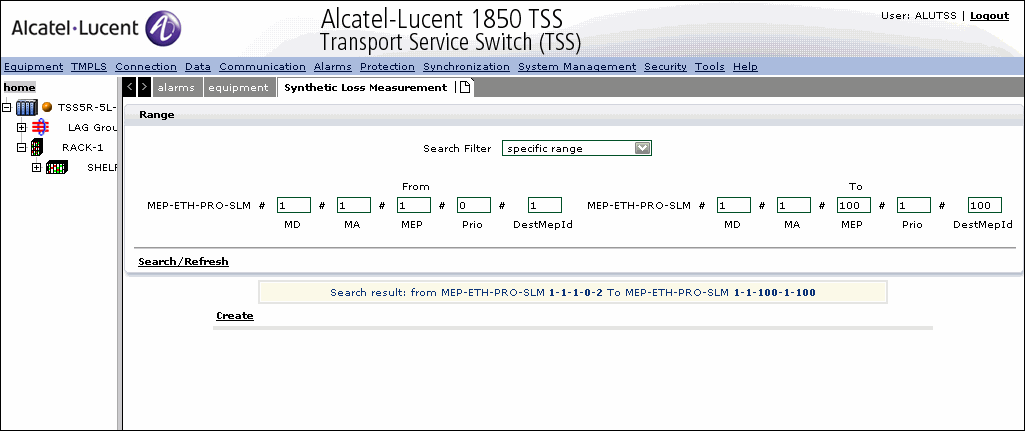The image size is (1025, 431).
Task: Open the Connection menu
Action: pyautogui.click(x=146, y=67)
